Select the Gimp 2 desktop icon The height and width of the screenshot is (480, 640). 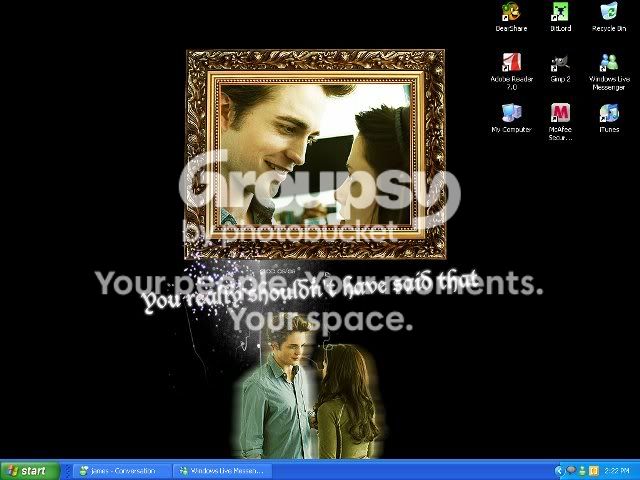[560, 68]
